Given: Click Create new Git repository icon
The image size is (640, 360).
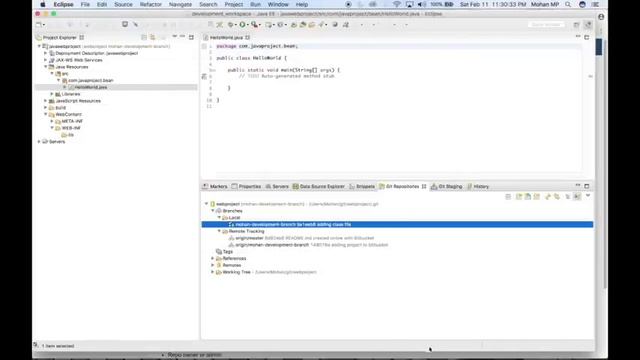Looking at the screenshot, I should [x=537, y=197].
